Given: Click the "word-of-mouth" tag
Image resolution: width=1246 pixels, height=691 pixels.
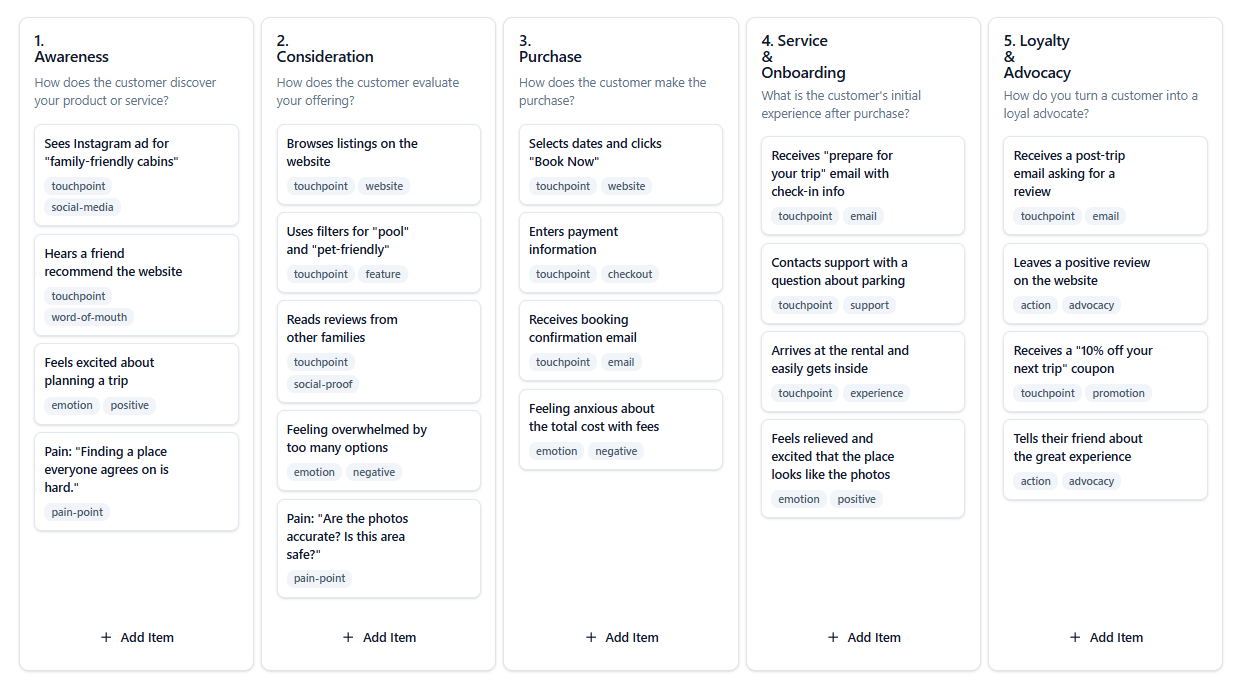Looking at the screenshot, I should (89, 317).
